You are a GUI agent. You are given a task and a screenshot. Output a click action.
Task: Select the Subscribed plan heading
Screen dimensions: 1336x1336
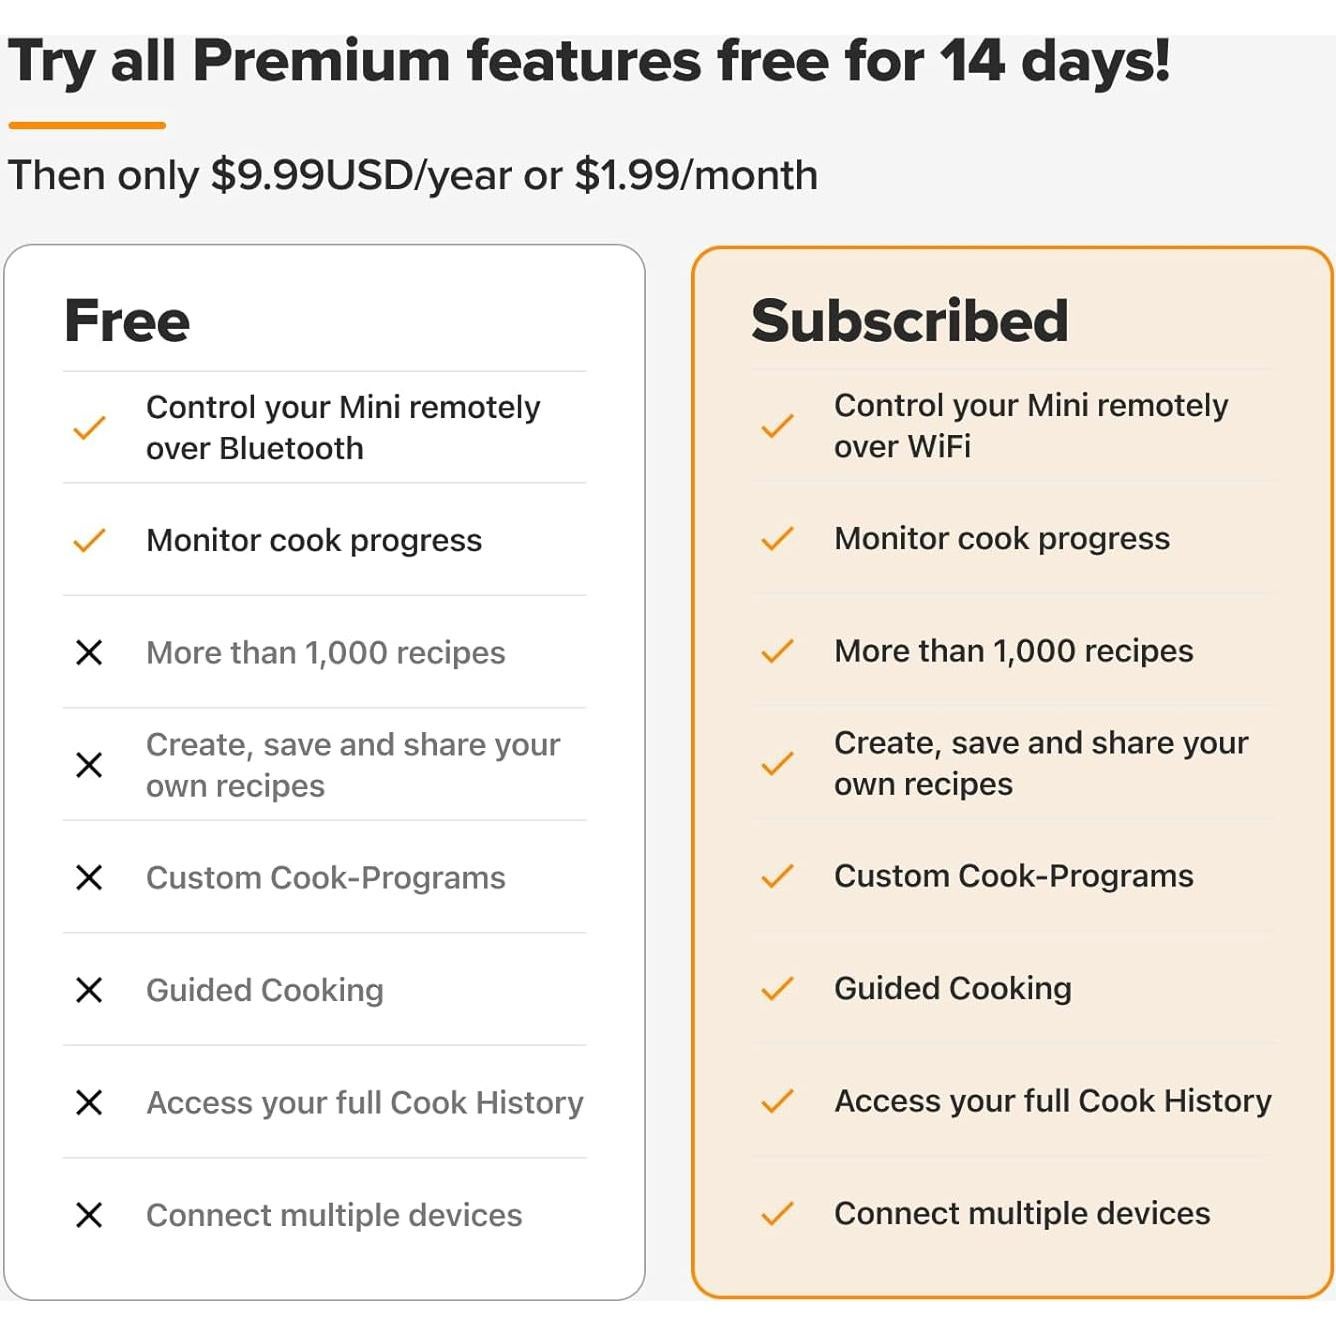[909, 321]
